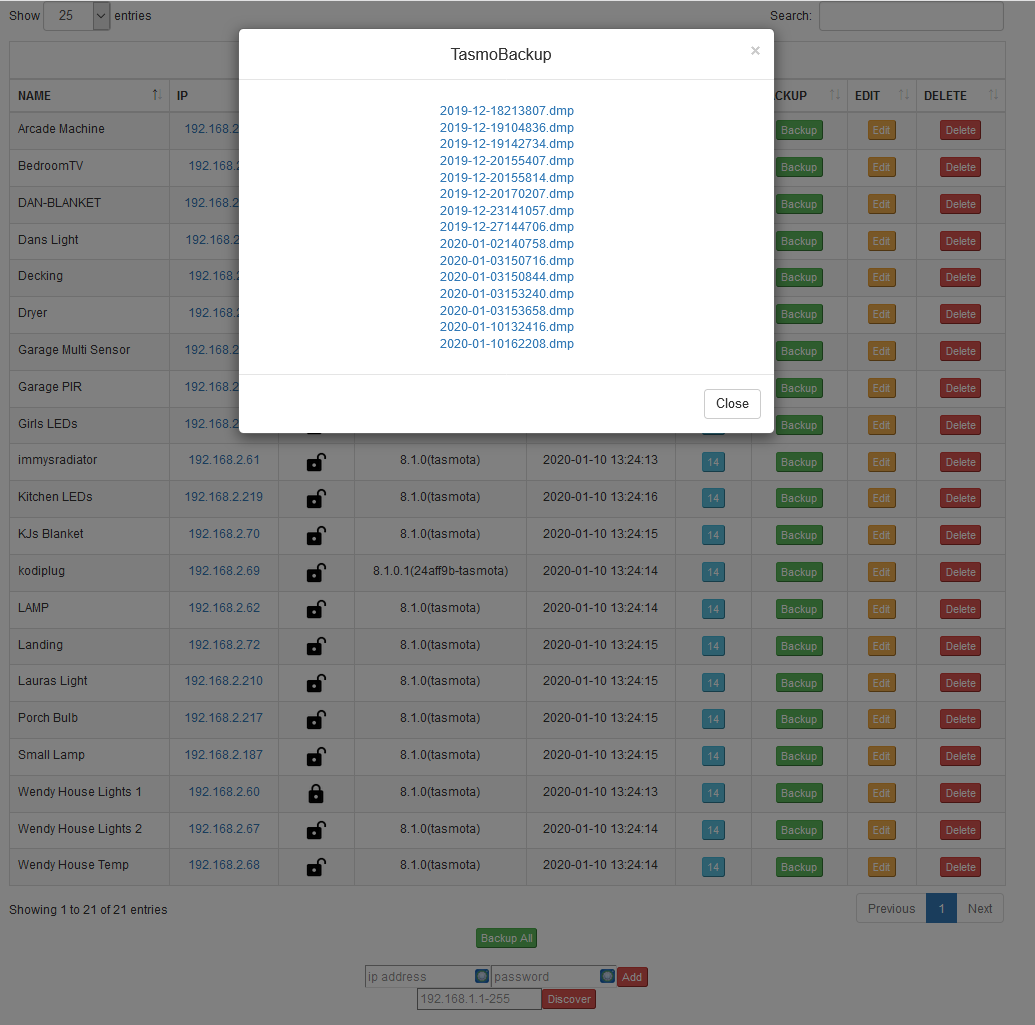Click padlock icon in Porch Bulb row
The image size is (1035, 1025).
click(316, 719)
